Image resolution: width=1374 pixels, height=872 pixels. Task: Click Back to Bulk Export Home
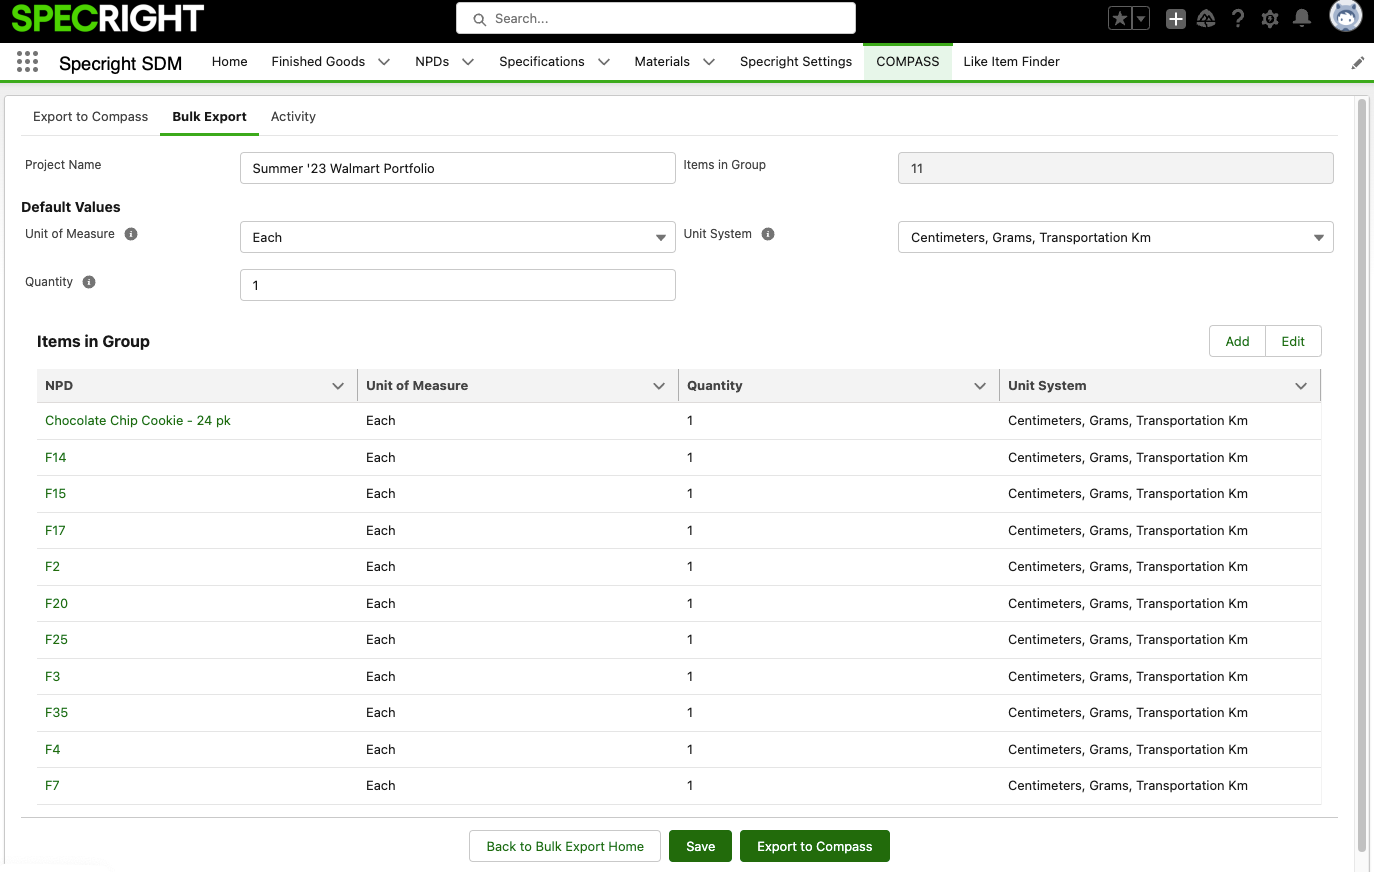[565, 846]
